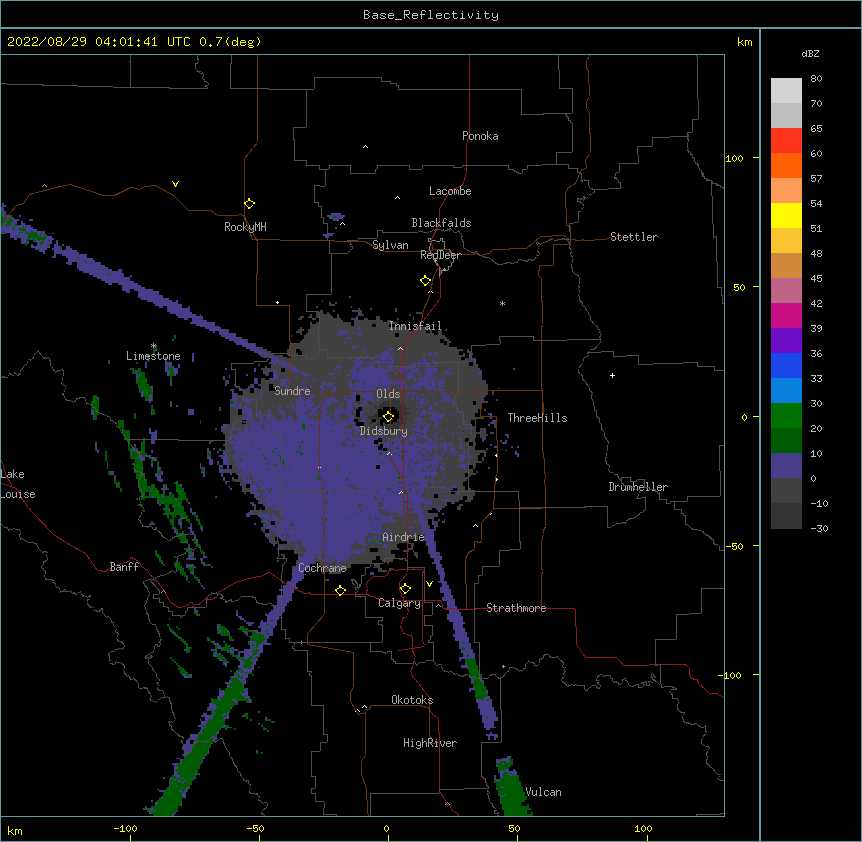Click the Sundre label
Viewport: 862px width, 842px height.
pos(292,391)
